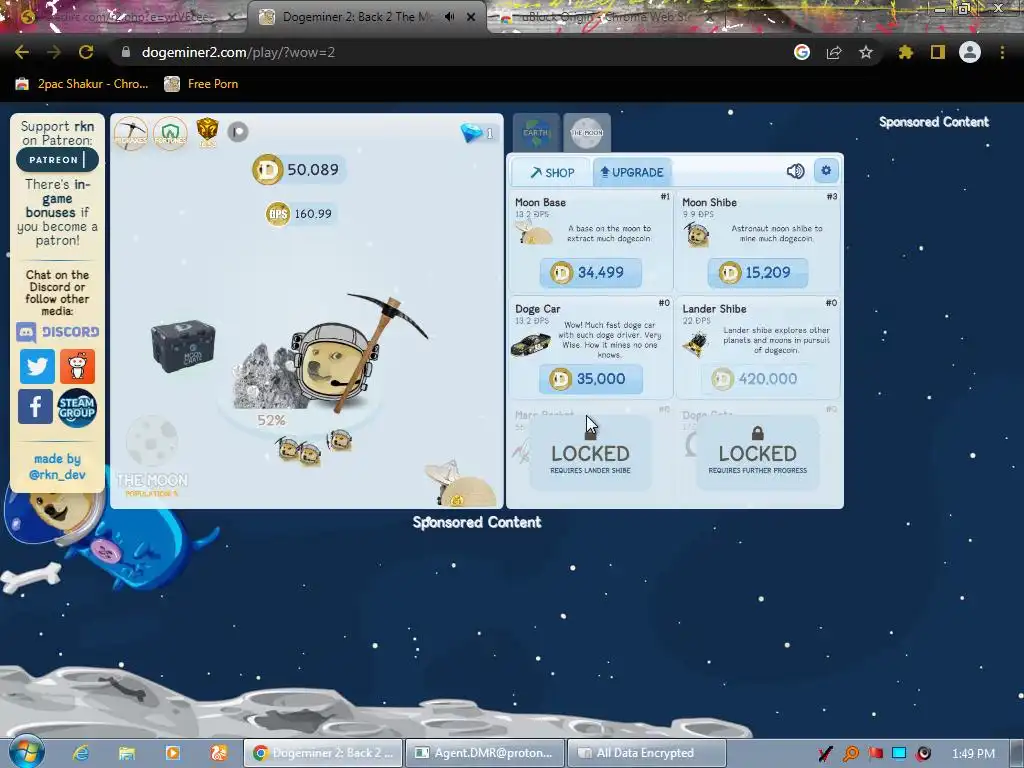Share this page from address bar
The image size is (1024, 768).
pyautogui.click(x=834, y=52)
